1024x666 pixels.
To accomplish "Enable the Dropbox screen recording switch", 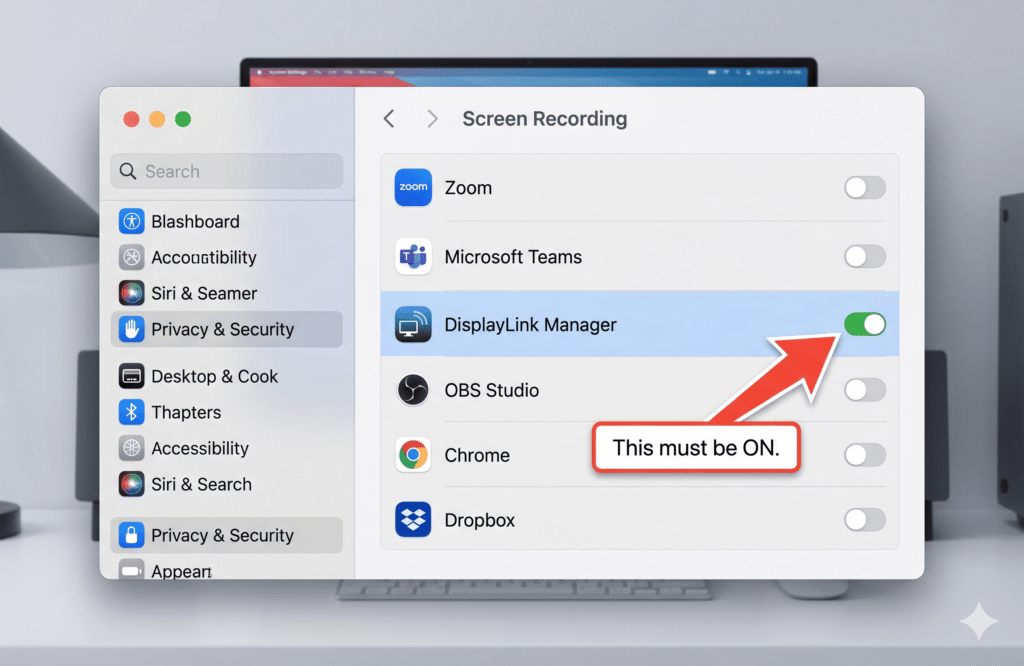I will point(865,520).
